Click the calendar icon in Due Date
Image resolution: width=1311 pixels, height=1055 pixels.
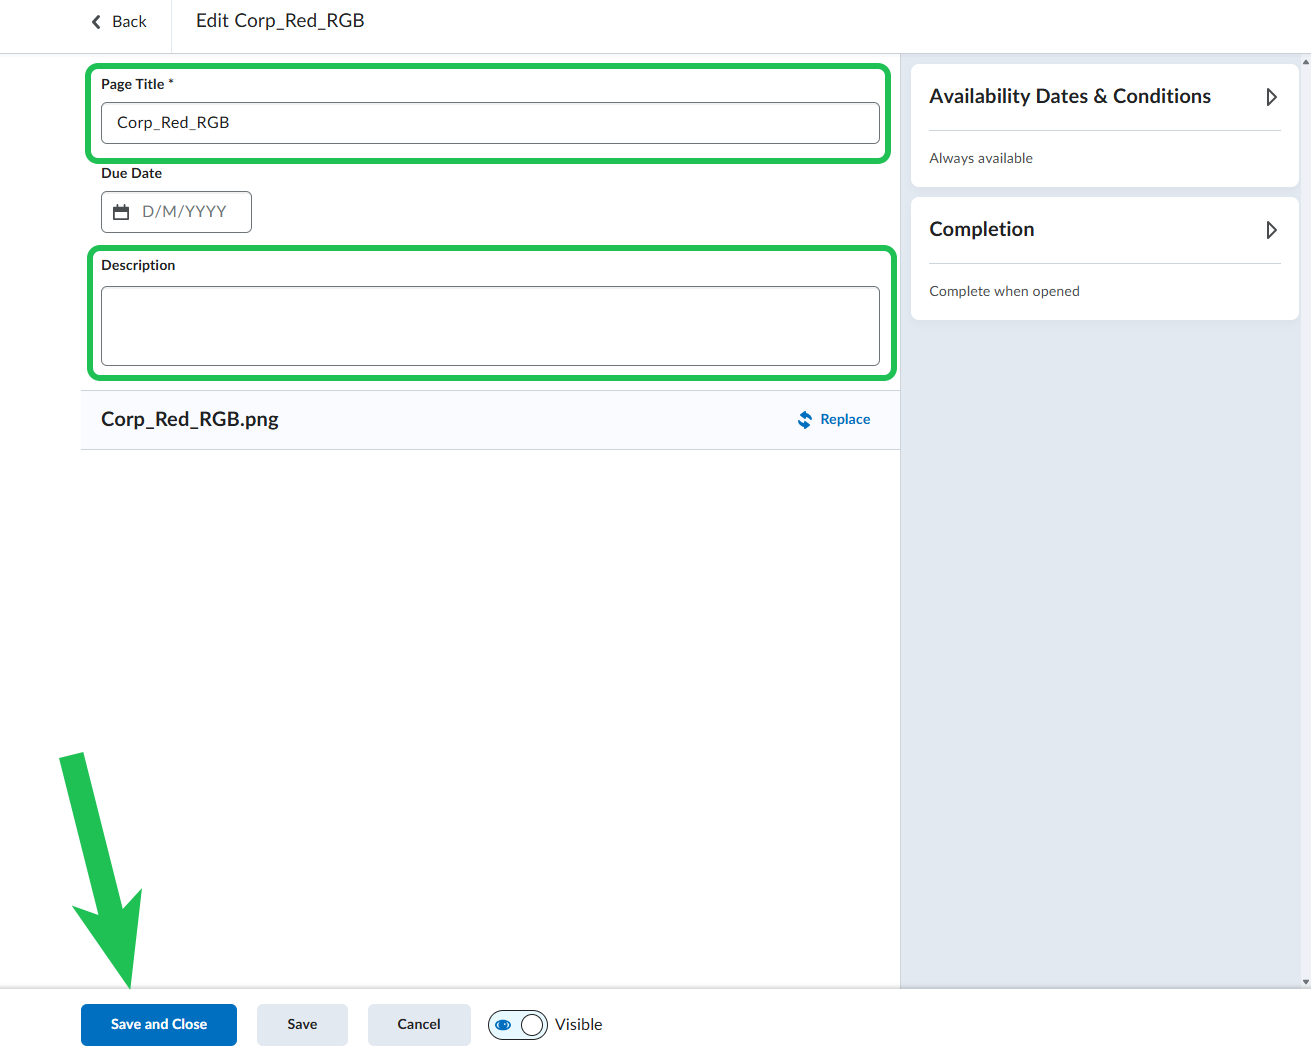coord(121,212)
